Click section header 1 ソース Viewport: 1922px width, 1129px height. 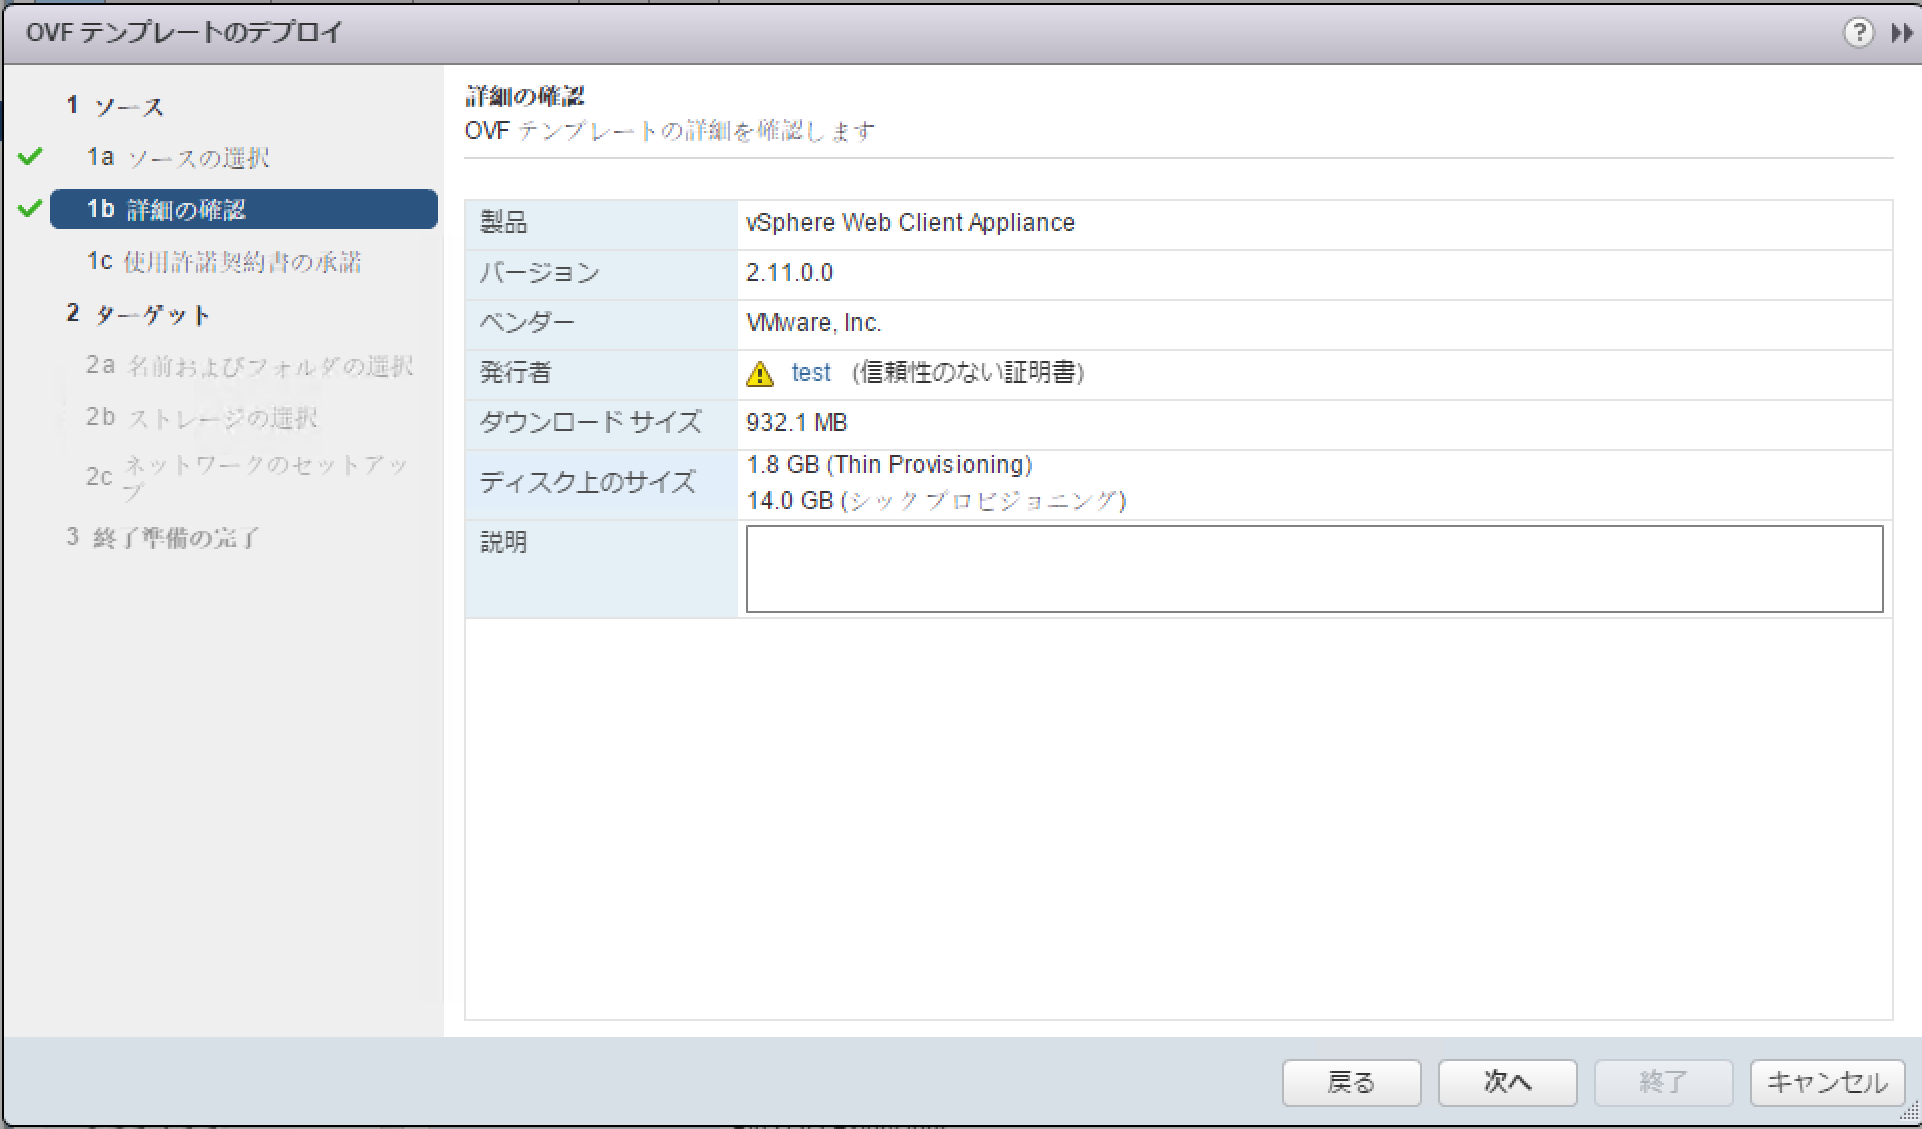pos(115,104)
